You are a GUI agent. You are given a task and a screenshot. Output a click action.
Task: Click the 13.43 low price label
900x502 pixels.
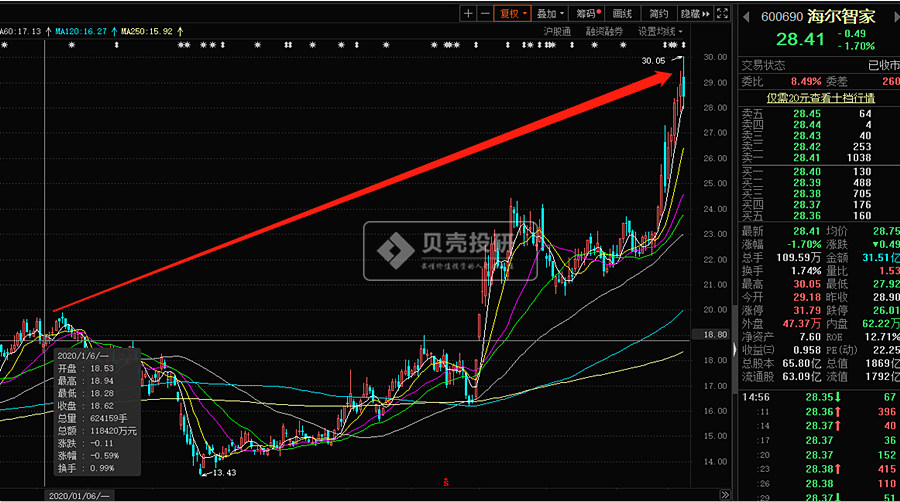[x=224, y=473]
